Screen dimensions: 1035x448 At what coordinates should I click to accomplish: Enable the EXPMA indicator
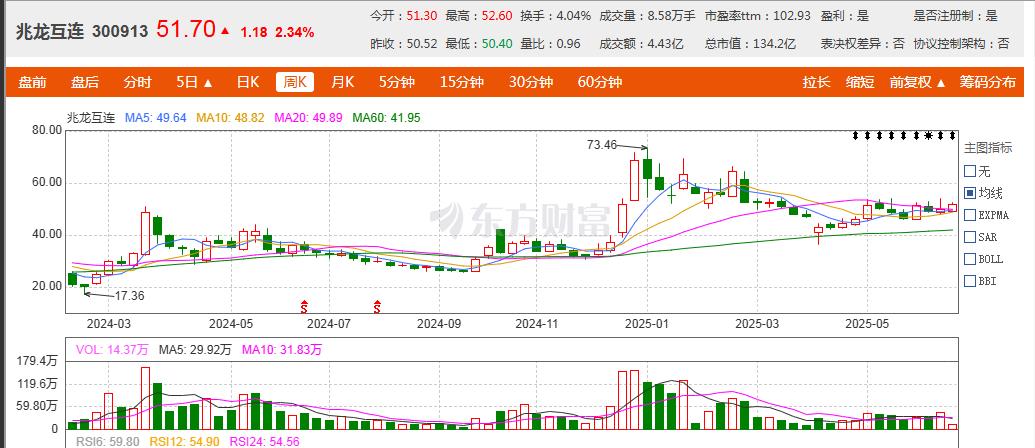pyautogui.click(x=970, y=215)
